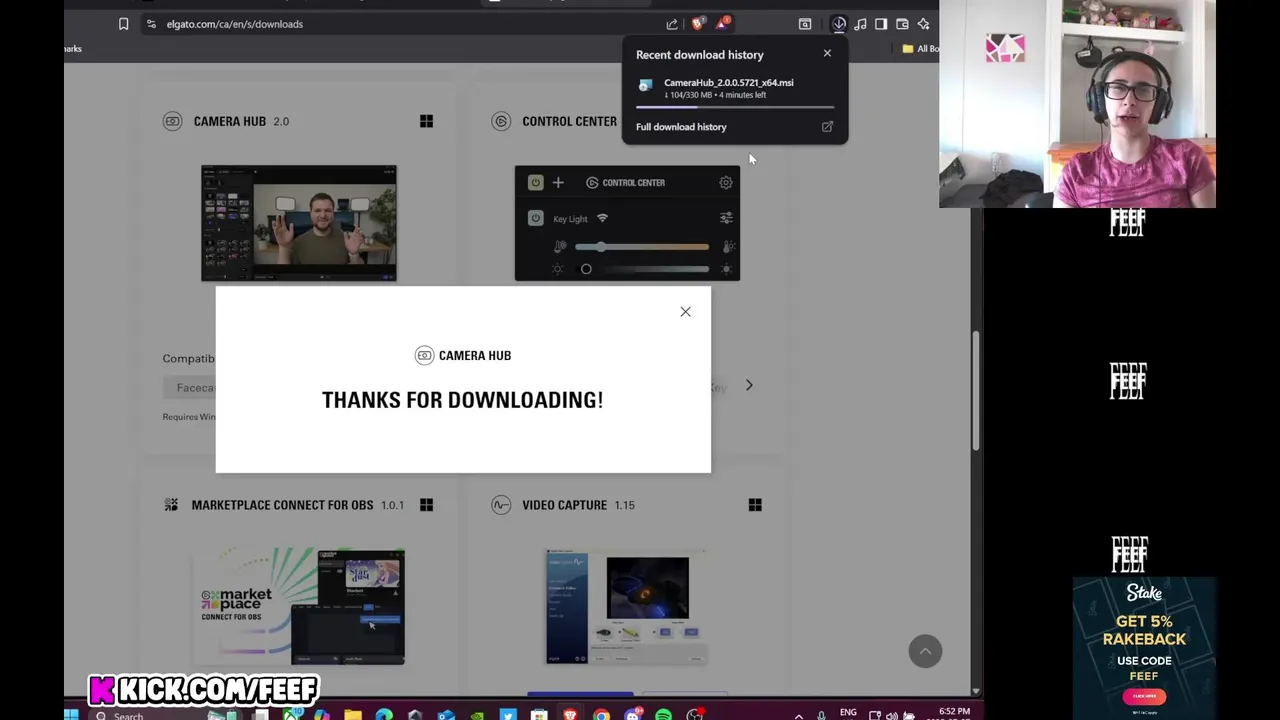The image size is (1280, 720).
Task: Click the CameraHub msi installer file icon
Action: (645, 86)
